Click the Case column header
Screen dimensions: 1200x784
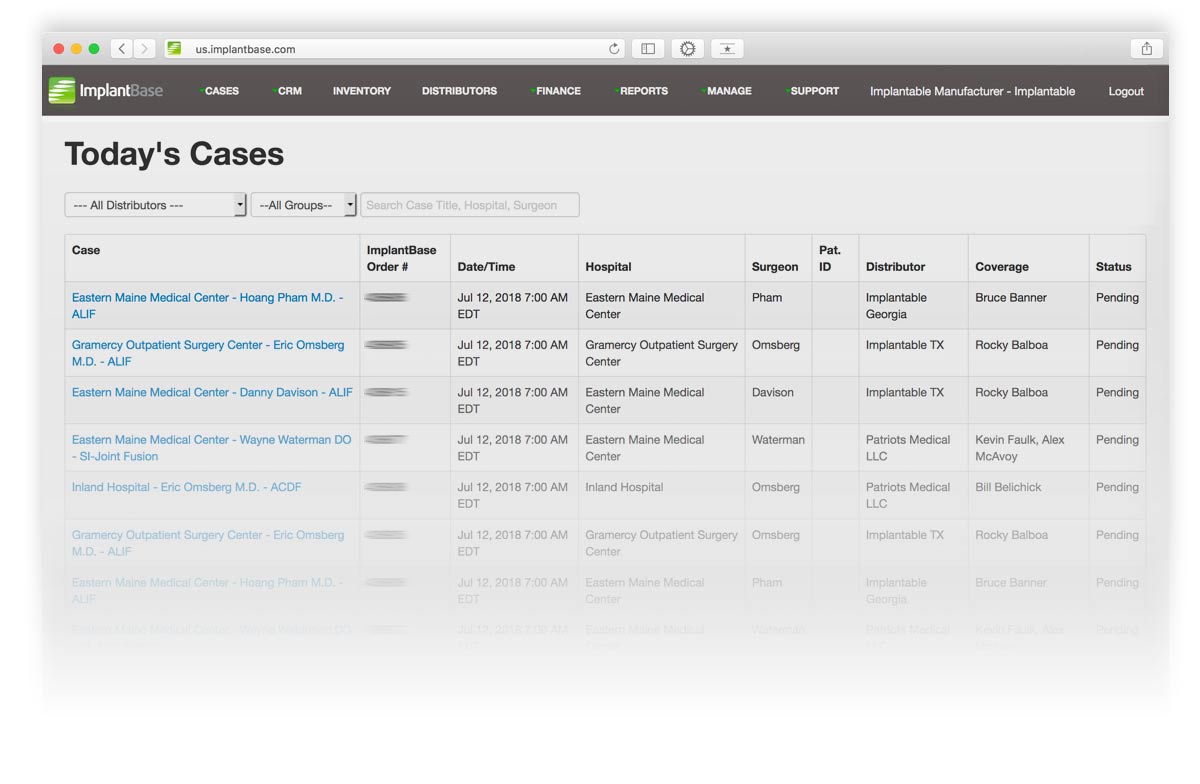point(86,250)
